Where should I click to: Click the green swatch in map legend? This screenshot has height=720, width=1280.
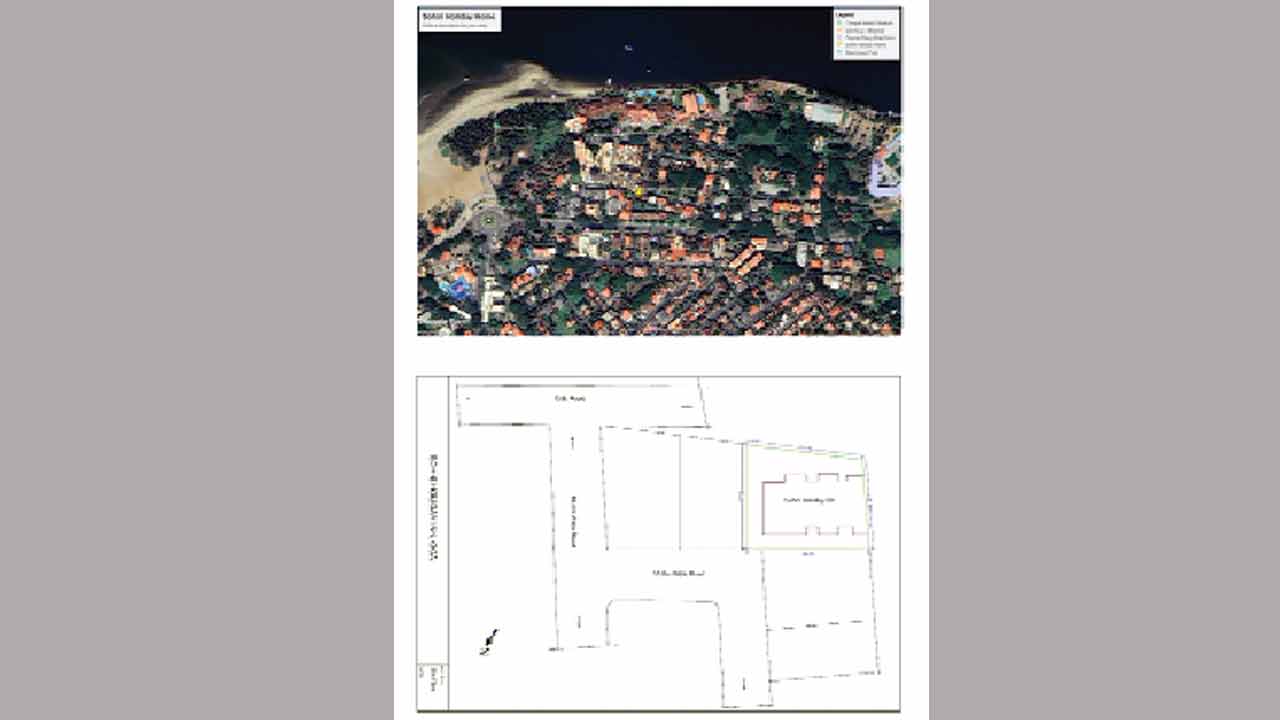(840, 22)
